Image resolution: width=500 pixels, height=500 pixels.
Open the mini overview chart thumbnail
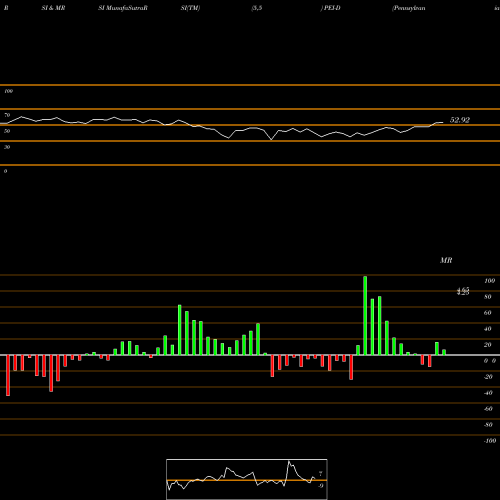[247, 479]
